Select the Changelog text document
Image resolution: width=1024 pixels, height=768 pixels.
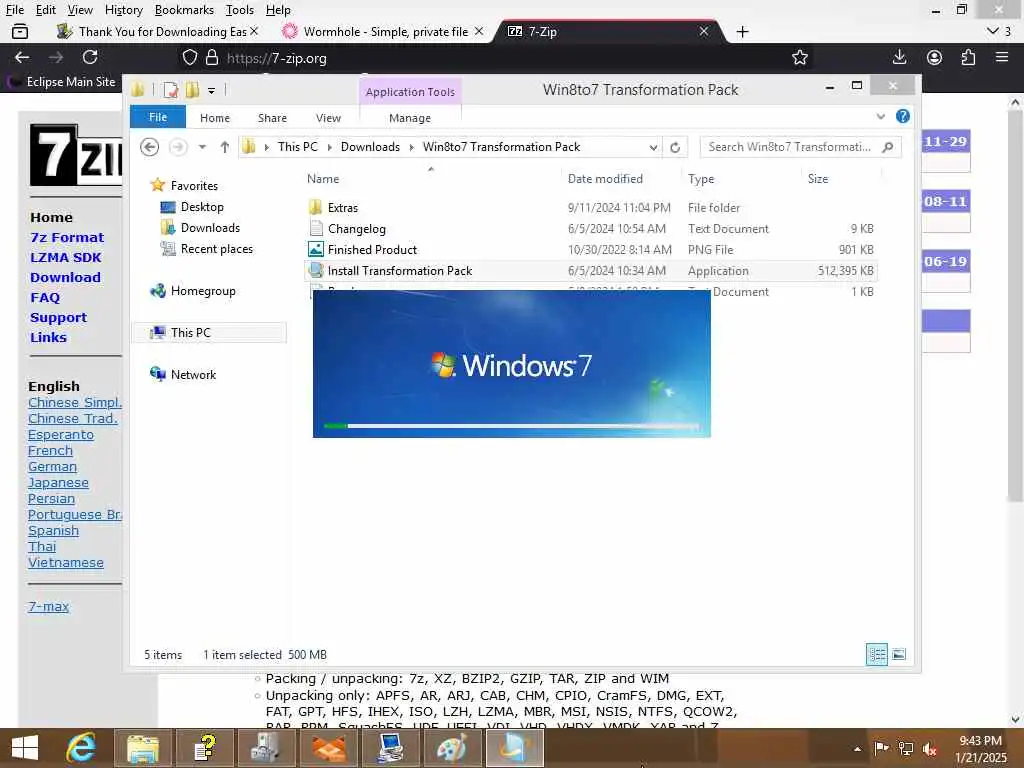click(x=357, y=229)
